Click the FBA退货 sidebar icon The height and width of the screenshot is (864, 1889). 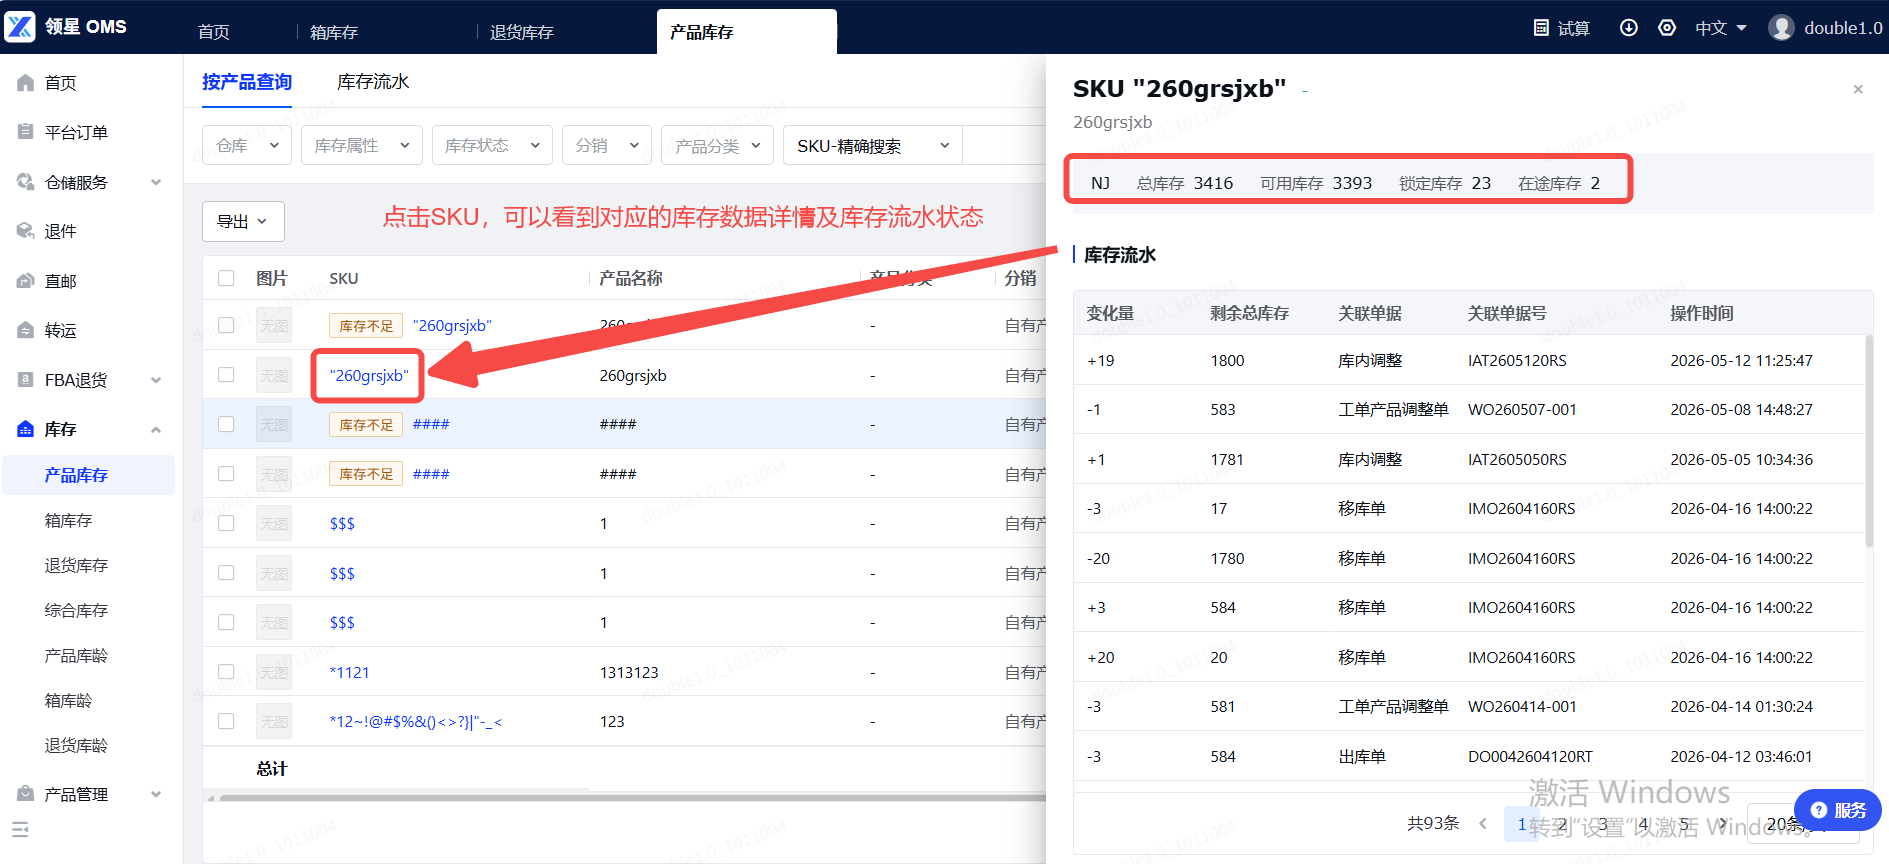pyautogui.click(x=26, y=380)
